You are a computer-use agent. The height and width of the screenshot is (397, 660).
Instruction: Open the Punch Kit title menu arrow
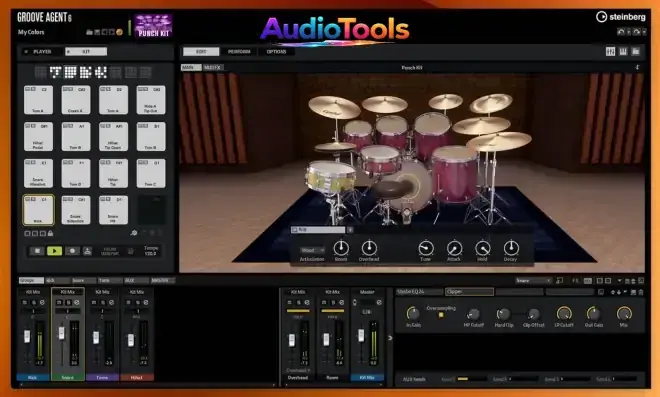coord(637,67)
